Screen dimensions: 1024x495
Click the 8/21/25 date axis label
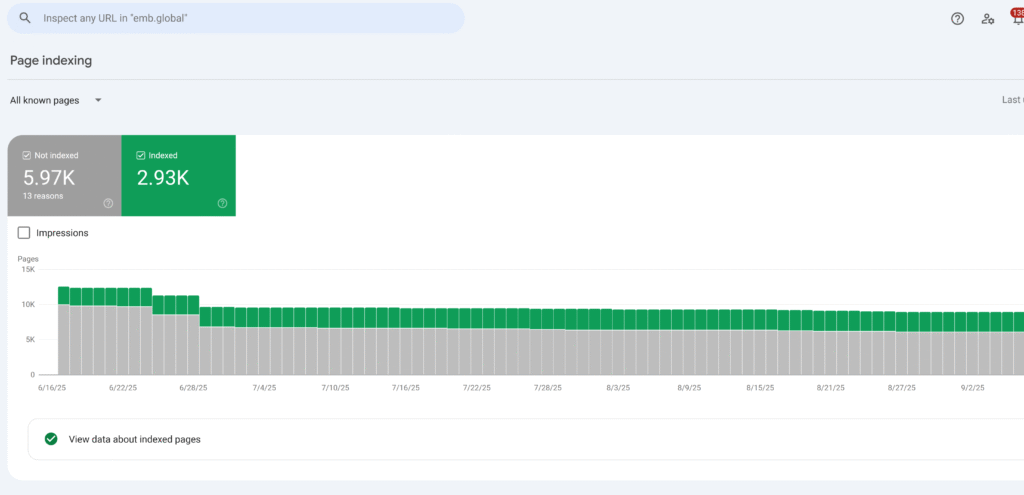831,388
